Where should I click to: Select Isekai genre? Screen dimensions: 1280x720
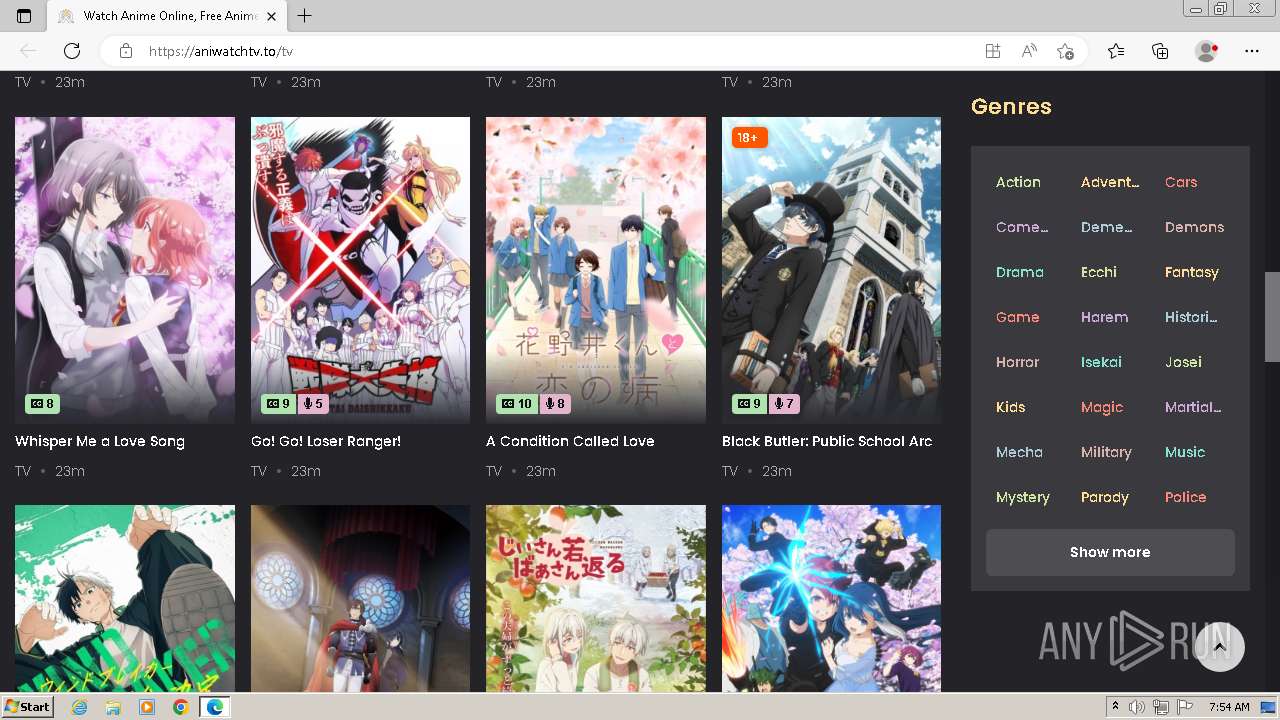pyautogui.click(x=1101, y=362)
